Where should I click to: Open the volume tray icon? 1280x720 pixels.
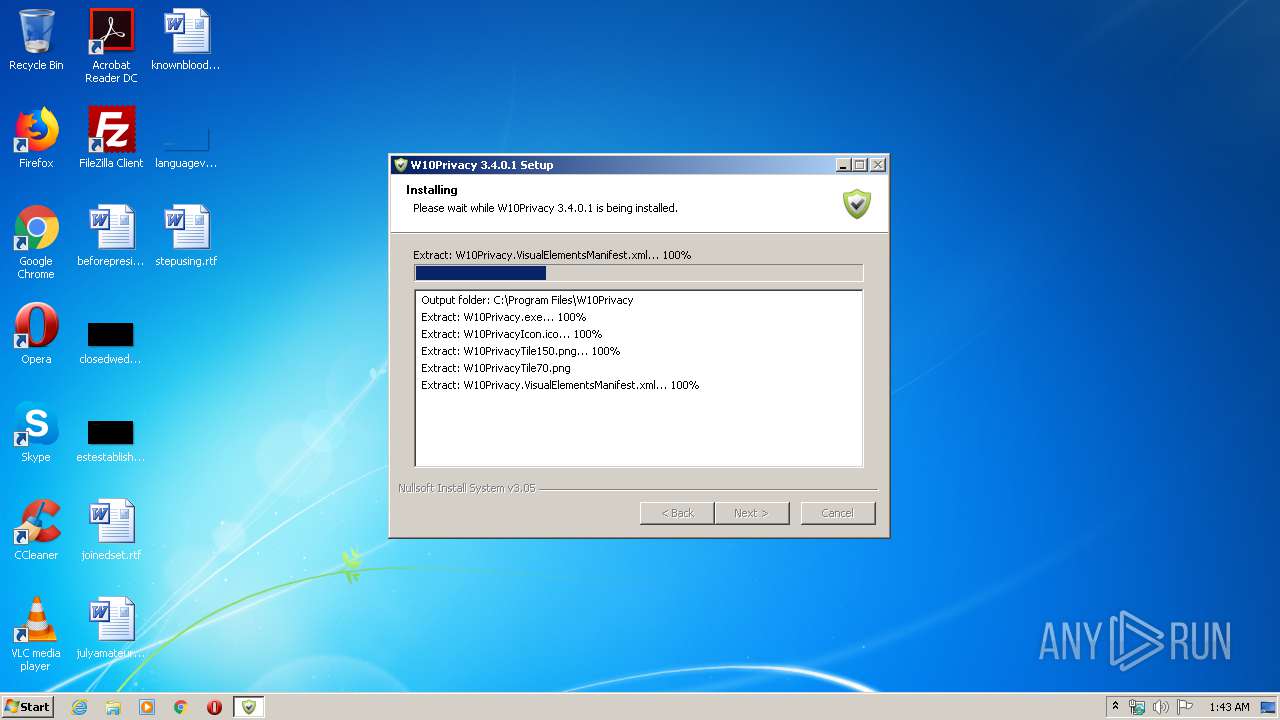pos(1161,707)
